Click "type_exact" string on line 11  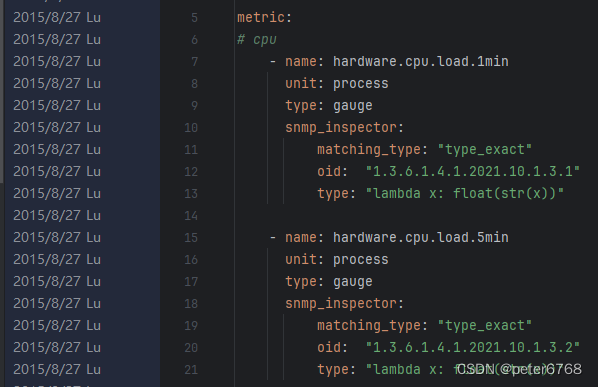click(x=485, y=149)
